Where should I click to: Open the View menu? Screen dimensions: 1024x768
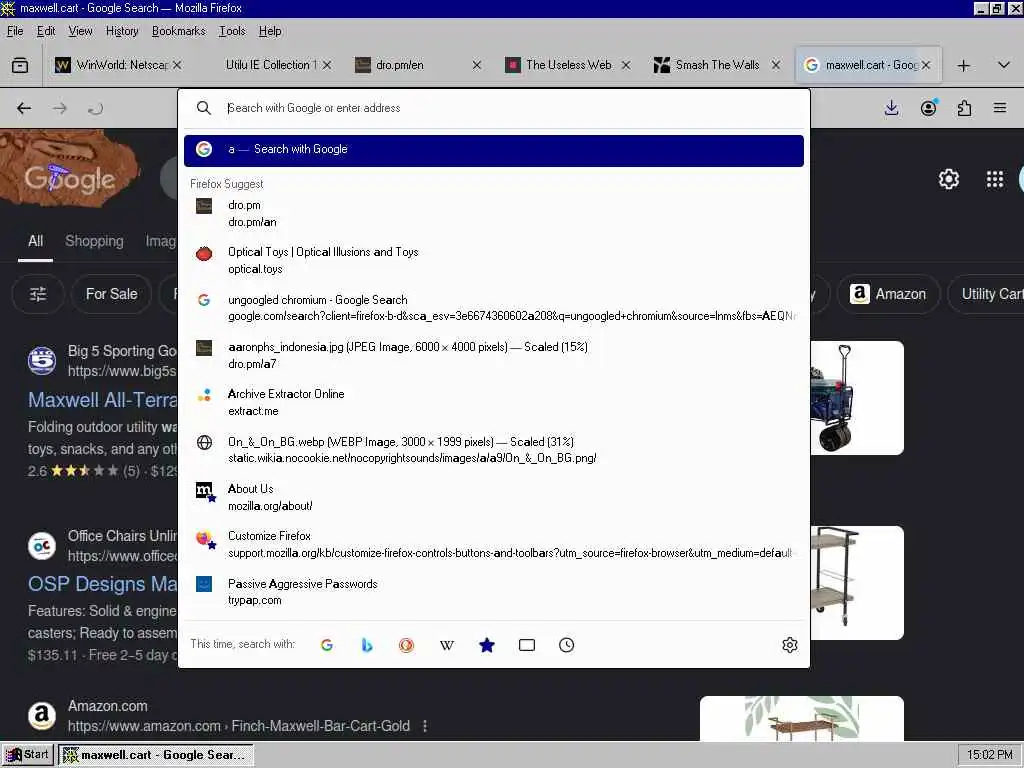[x=80, y=31]
